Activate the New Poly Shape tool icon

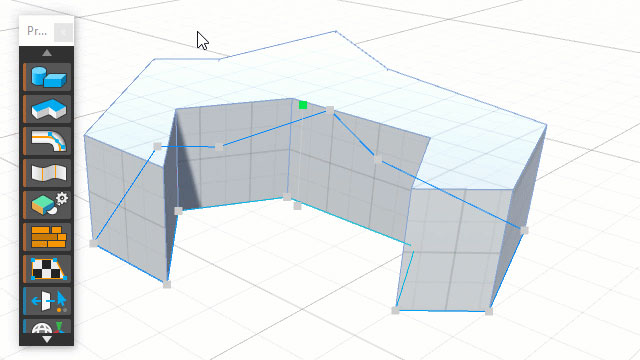47,109
